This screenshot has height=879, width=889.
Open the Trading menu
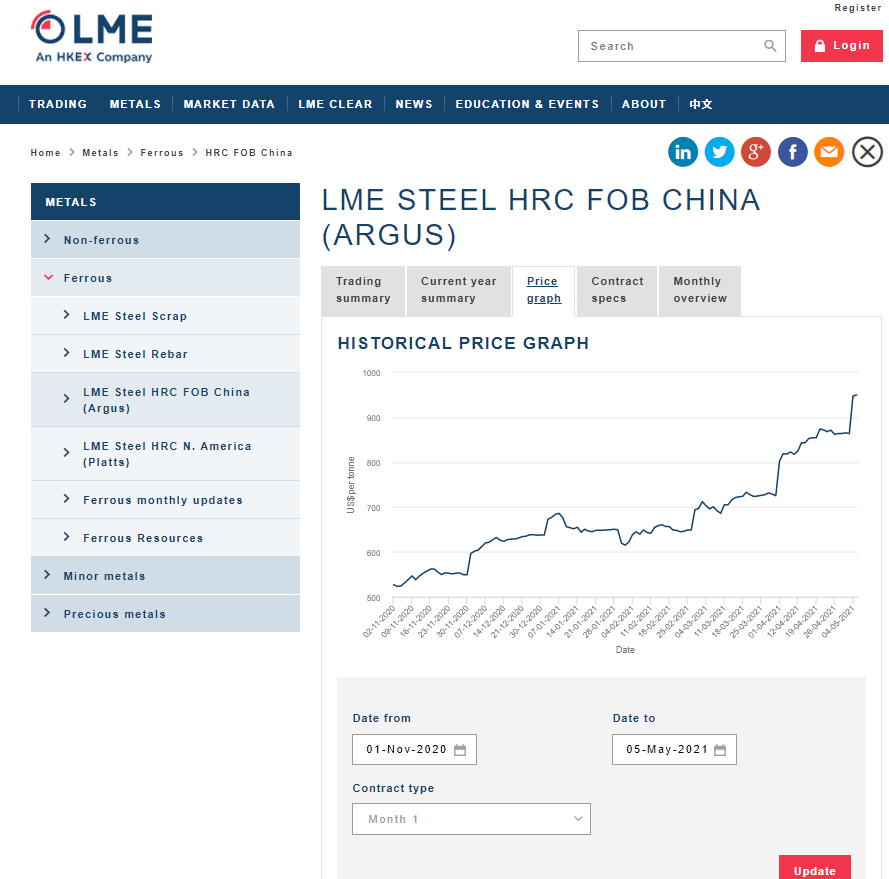(58, 104)
